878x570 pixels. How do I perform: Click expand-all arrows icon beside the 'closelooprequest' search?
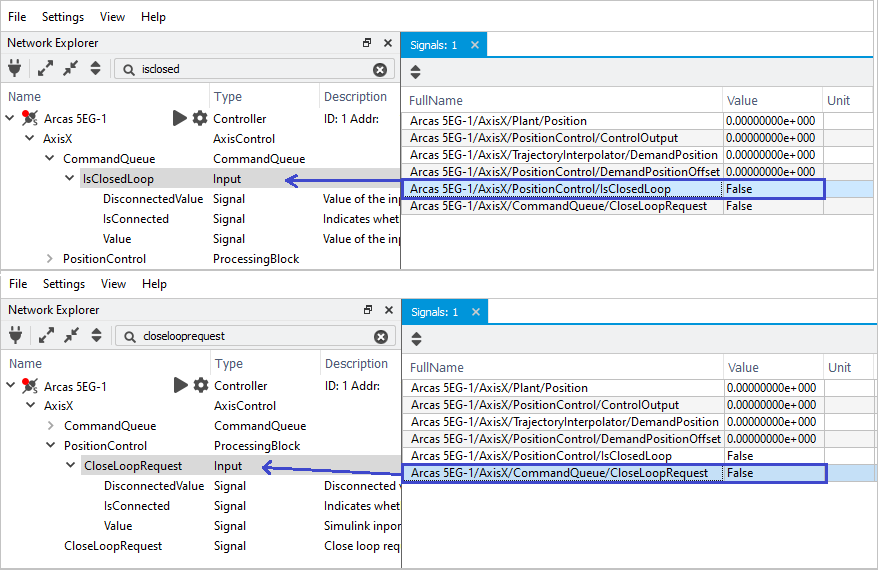click(46, 336)
